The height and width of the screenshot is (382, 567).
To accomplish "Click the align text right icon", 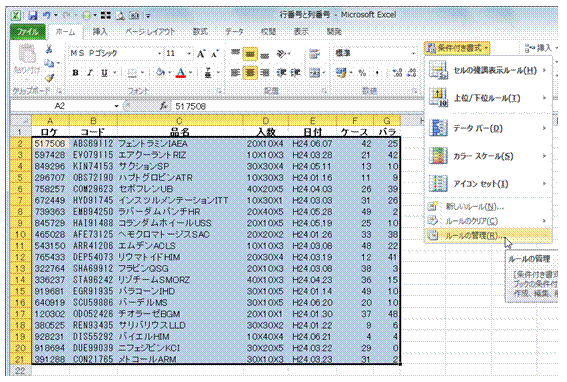I will click(265, 73).
